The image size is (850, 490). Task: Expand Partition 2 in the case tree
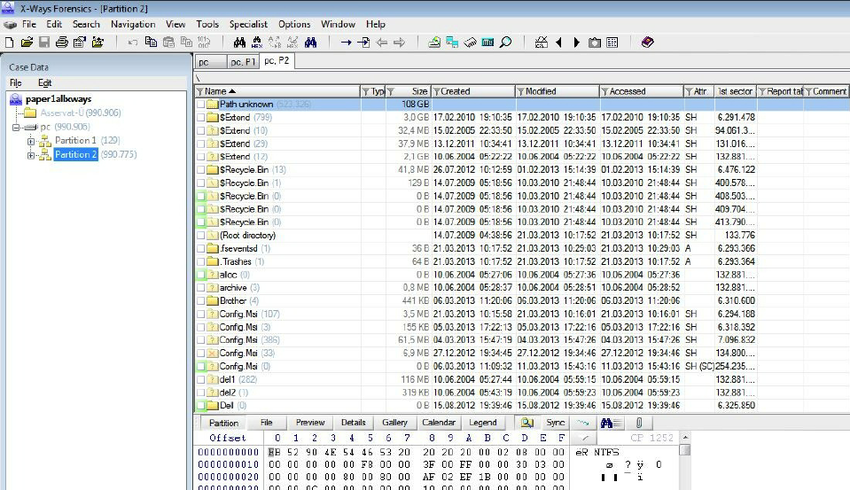(x=31, y=155)
